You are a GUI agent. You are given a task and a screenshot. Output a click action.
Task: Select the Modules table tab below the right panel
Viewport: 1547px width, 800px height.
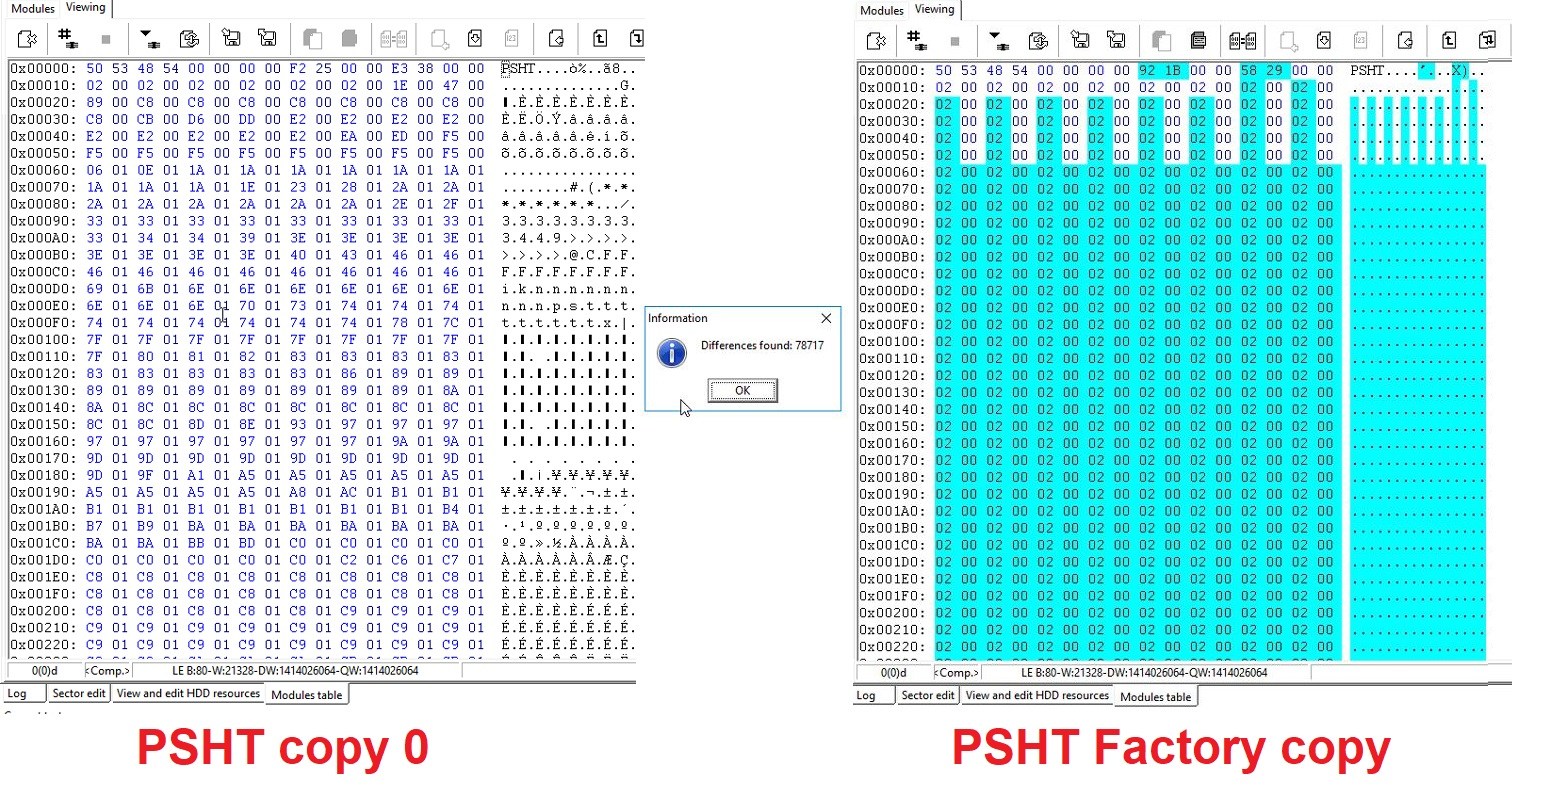1155,697
